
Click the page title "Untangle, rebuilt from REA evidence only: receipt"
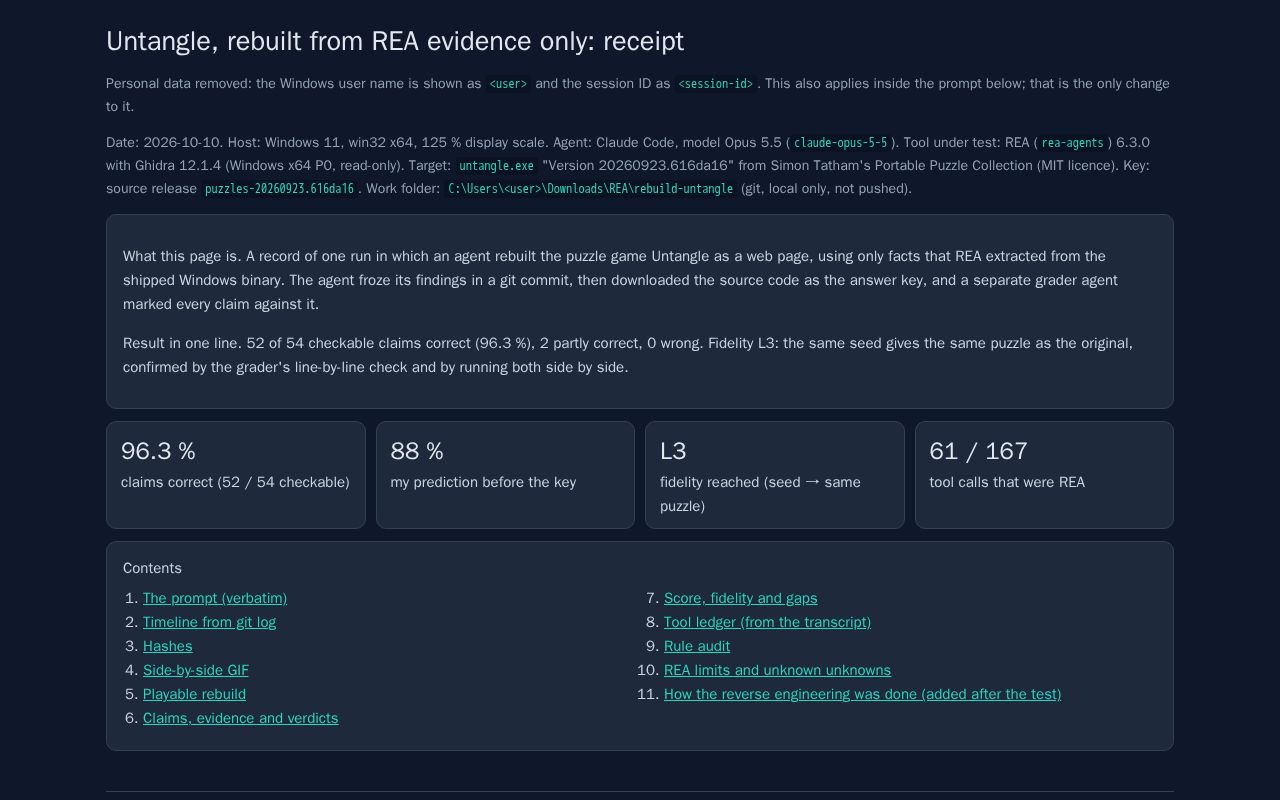395,41
